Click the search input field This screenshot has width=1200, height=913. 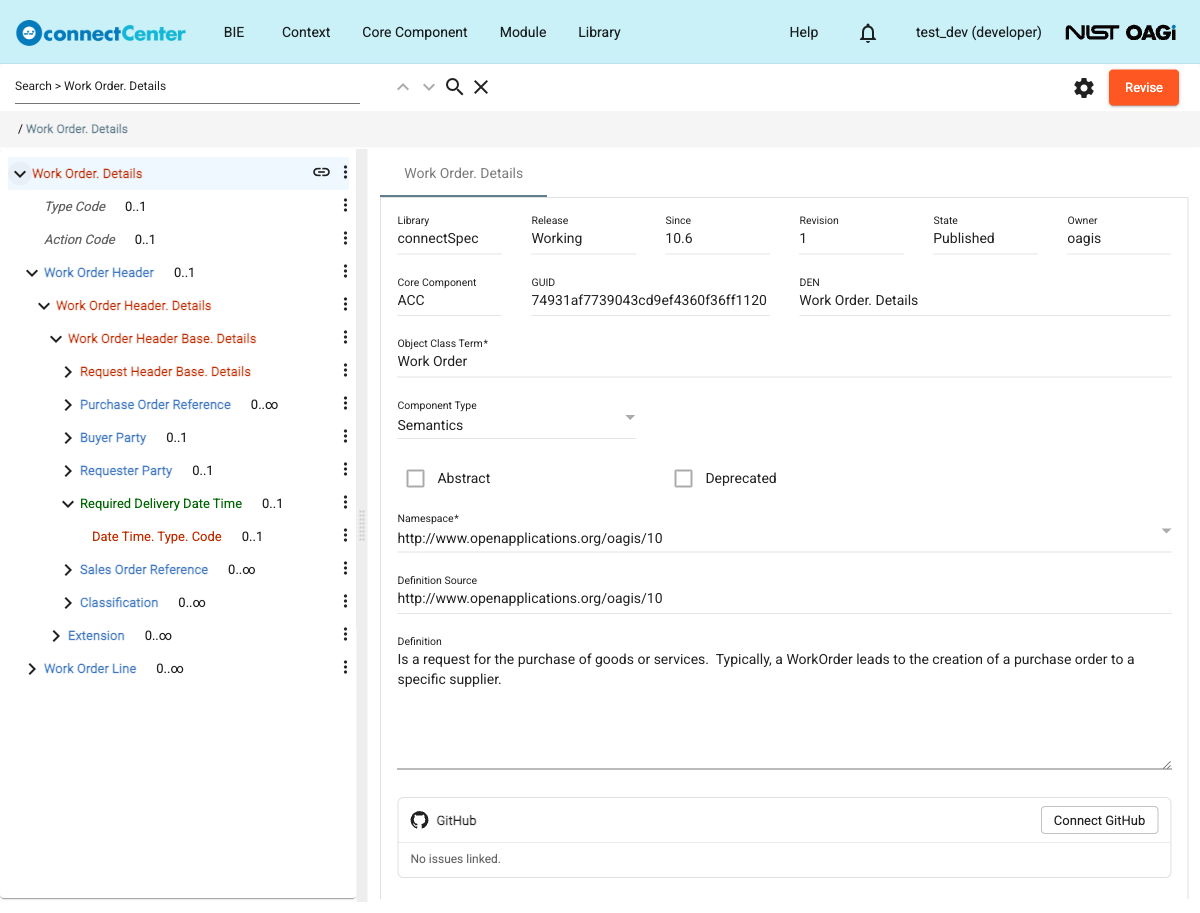click(187, 86)
